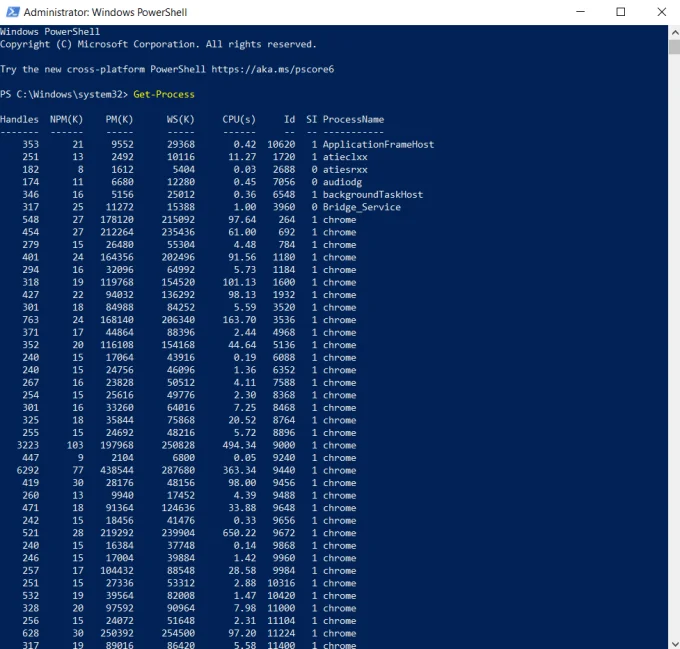Click the NPM value 103
The width and height of the screenshot is (680, 649).
(75, 445)
